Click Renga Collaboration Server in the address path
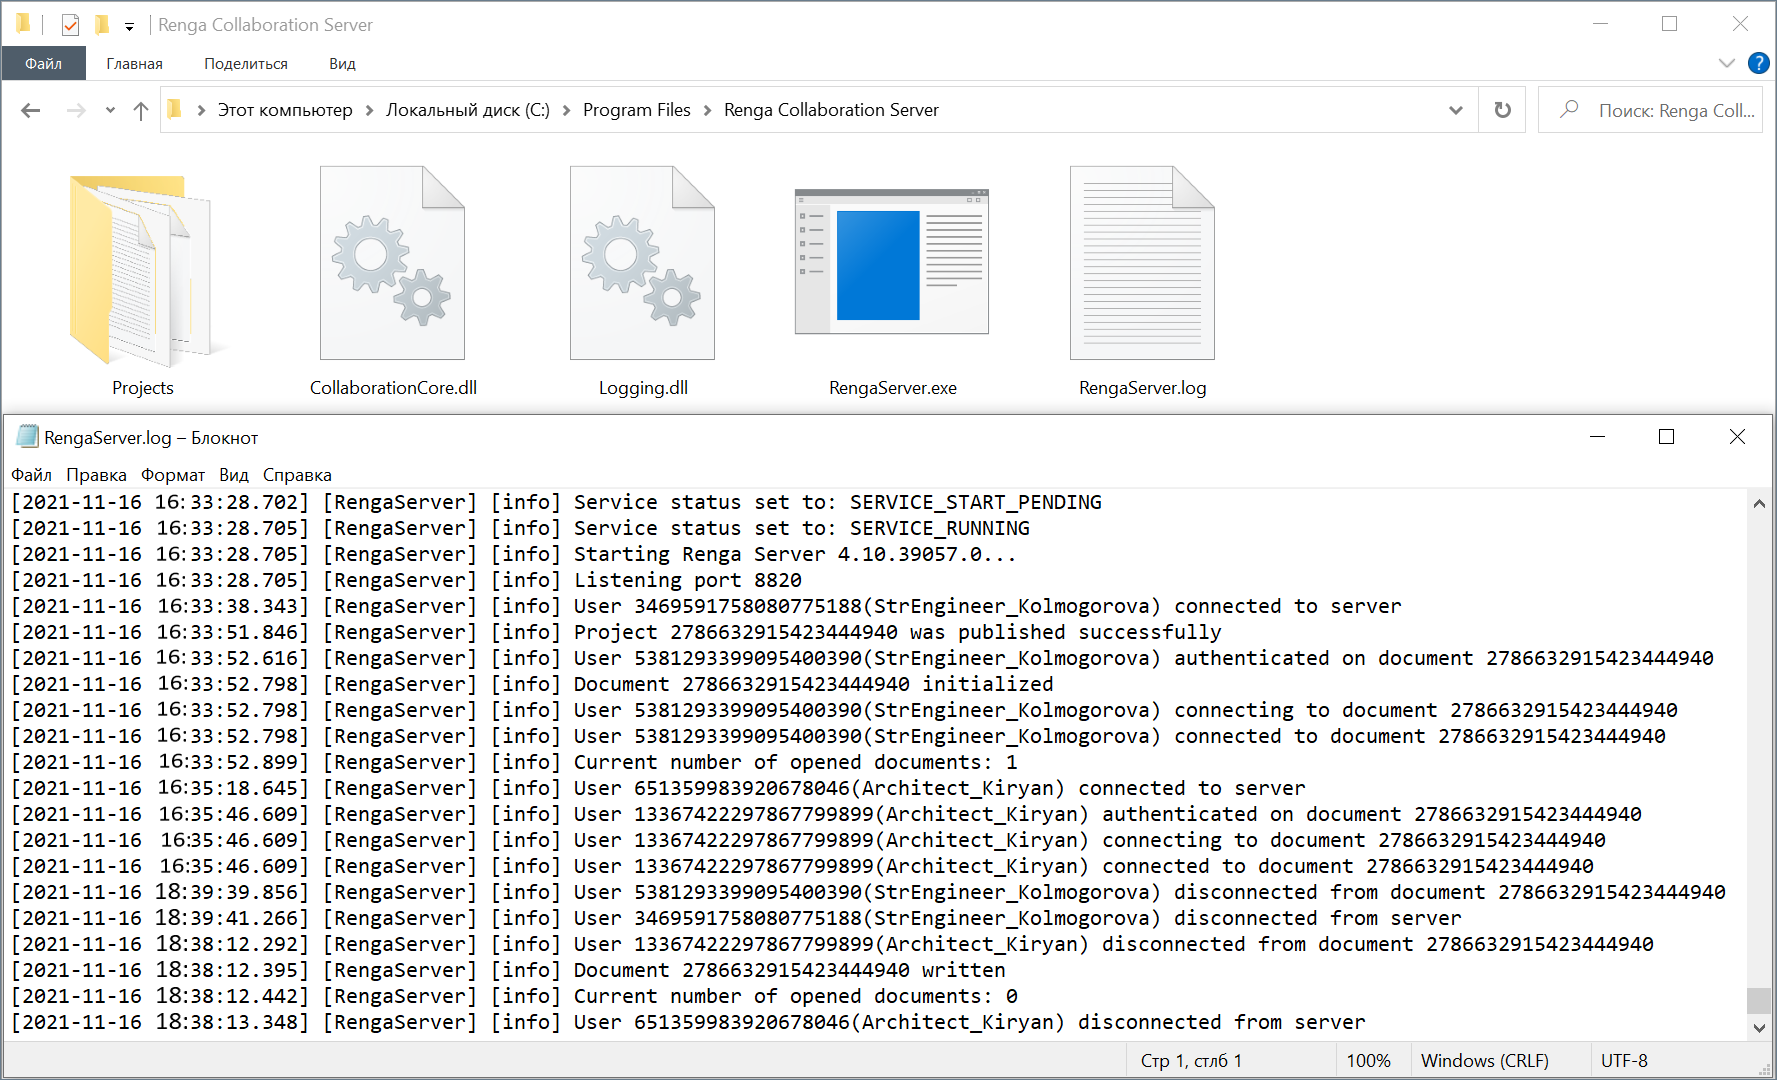The width and height of the screenshot is (1777, 1080). coord(831,110)
